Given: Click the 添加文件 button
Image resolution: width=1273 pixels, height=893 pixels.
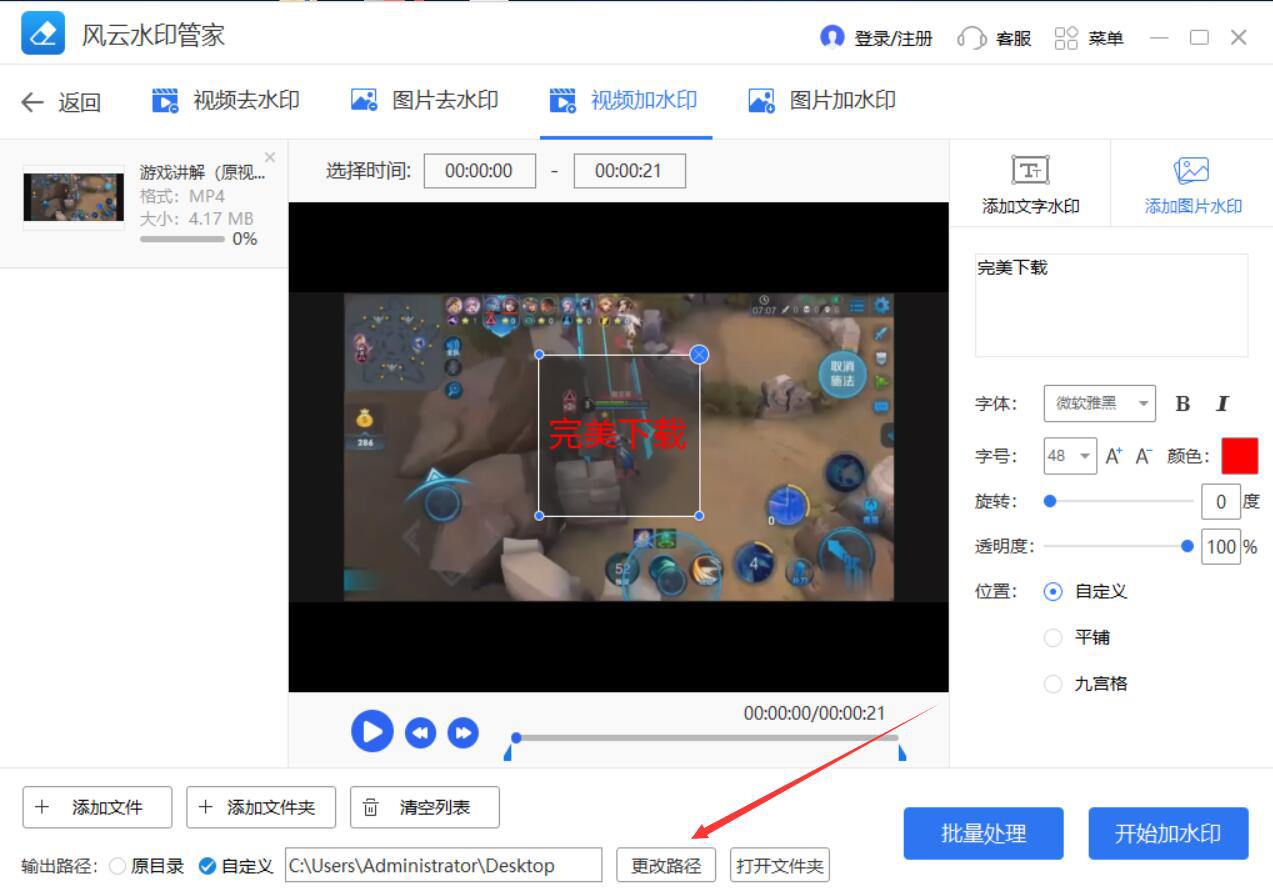Looking at the screenshot, I should point(97,807).
